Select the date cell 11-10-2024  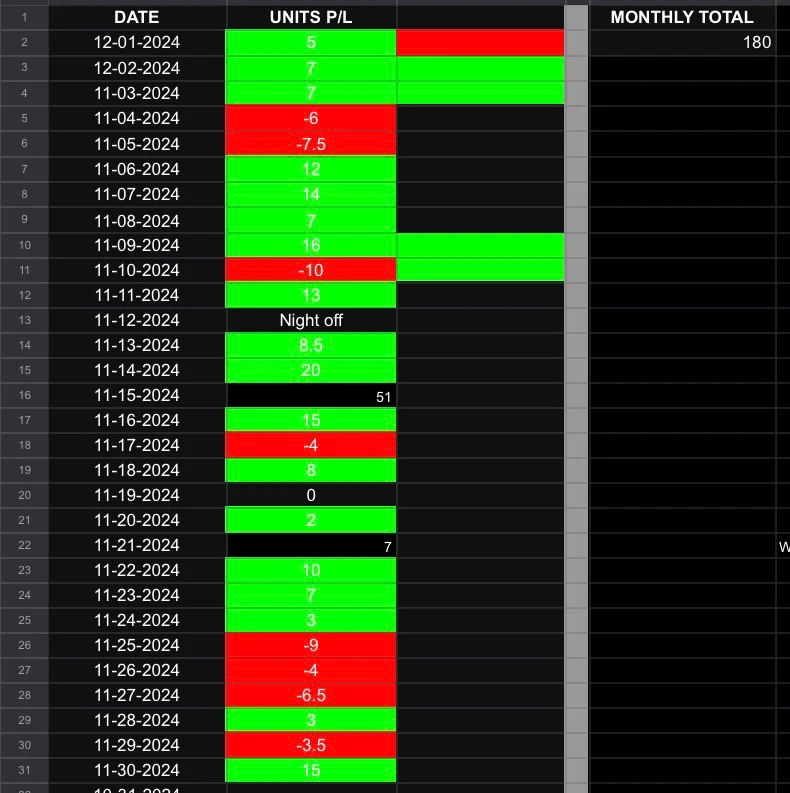(137, 270)
